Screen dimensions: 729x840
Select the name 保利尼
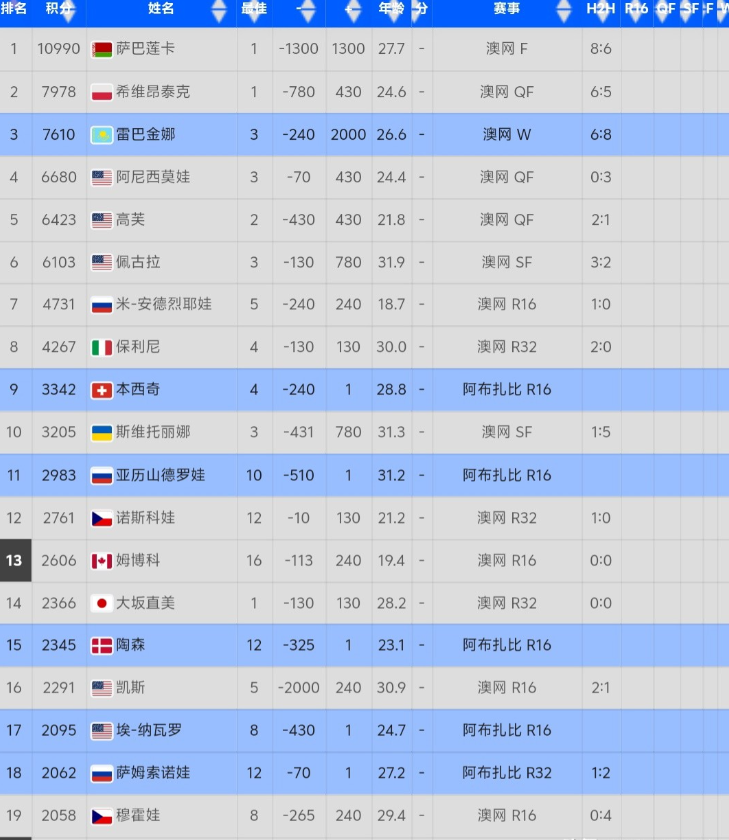tap(138, 347)
